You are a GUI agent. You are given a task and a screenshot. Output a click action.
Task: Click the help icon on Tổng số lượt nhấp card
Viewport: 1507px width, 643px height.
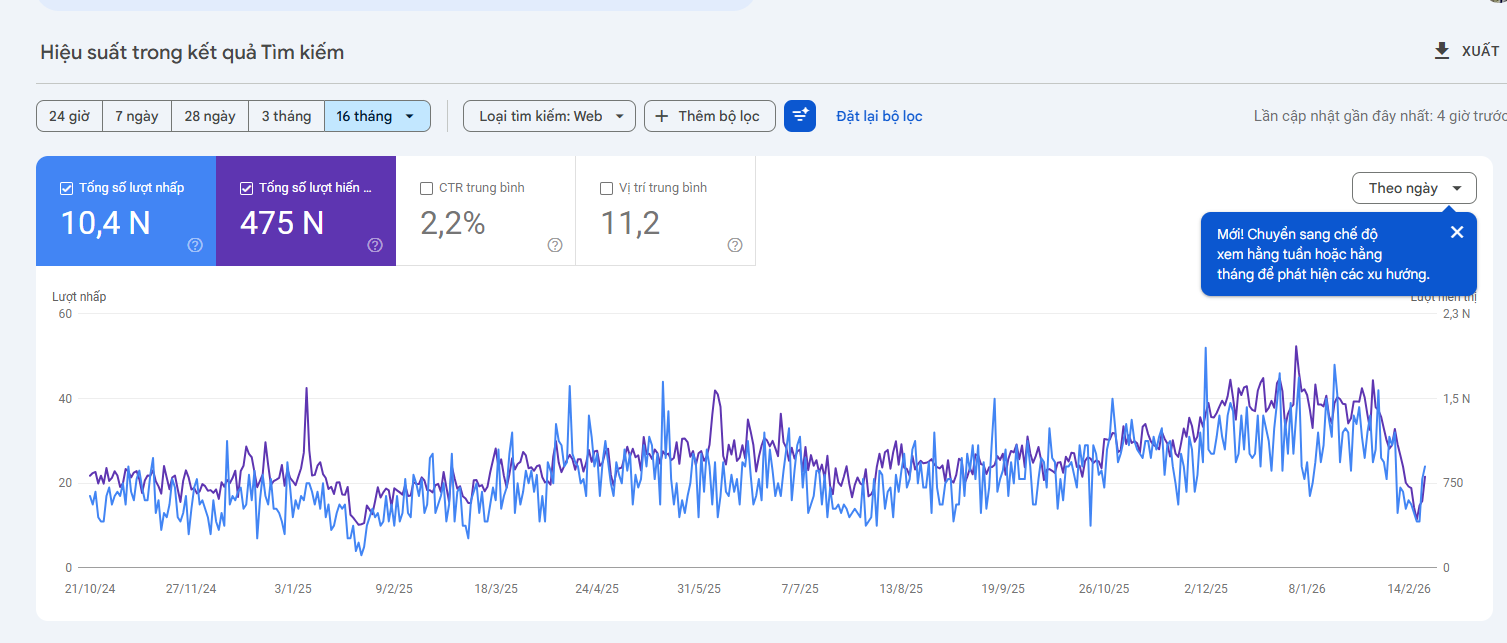click(196, 244)
